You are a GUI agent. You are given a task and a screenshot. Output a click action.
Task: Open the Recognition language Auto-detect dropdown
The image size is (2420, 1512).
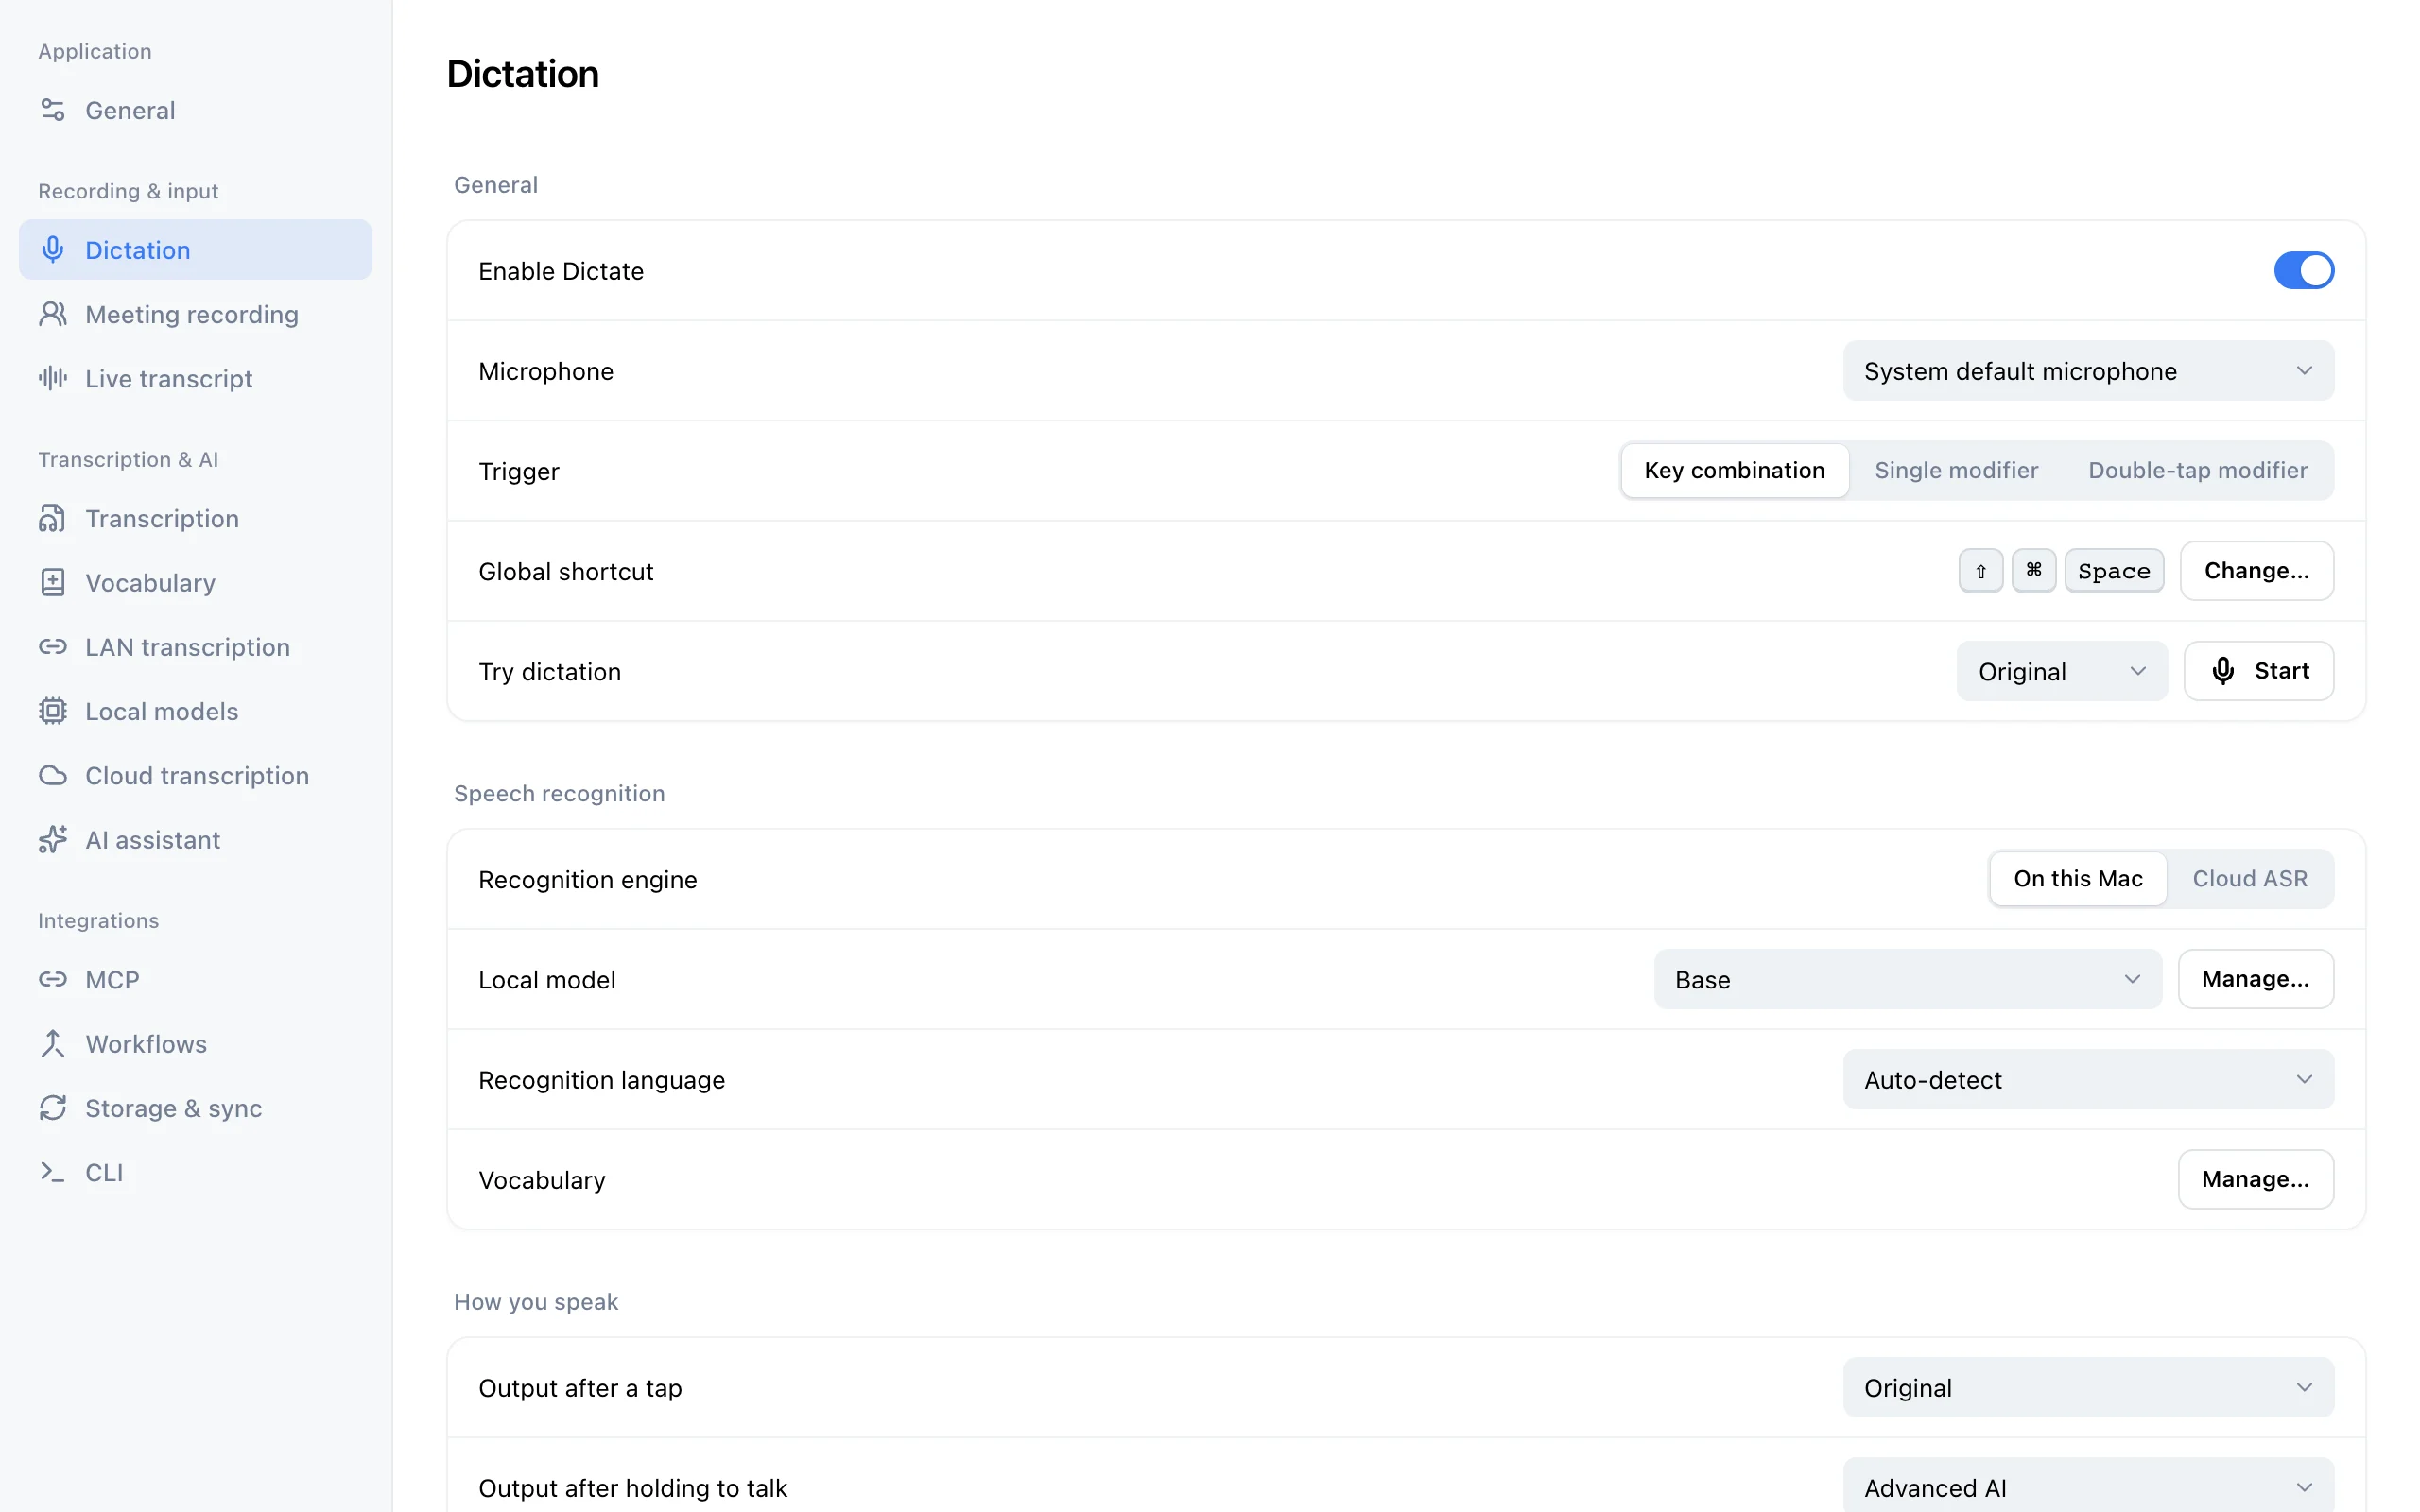[x=2088, y=1079]
